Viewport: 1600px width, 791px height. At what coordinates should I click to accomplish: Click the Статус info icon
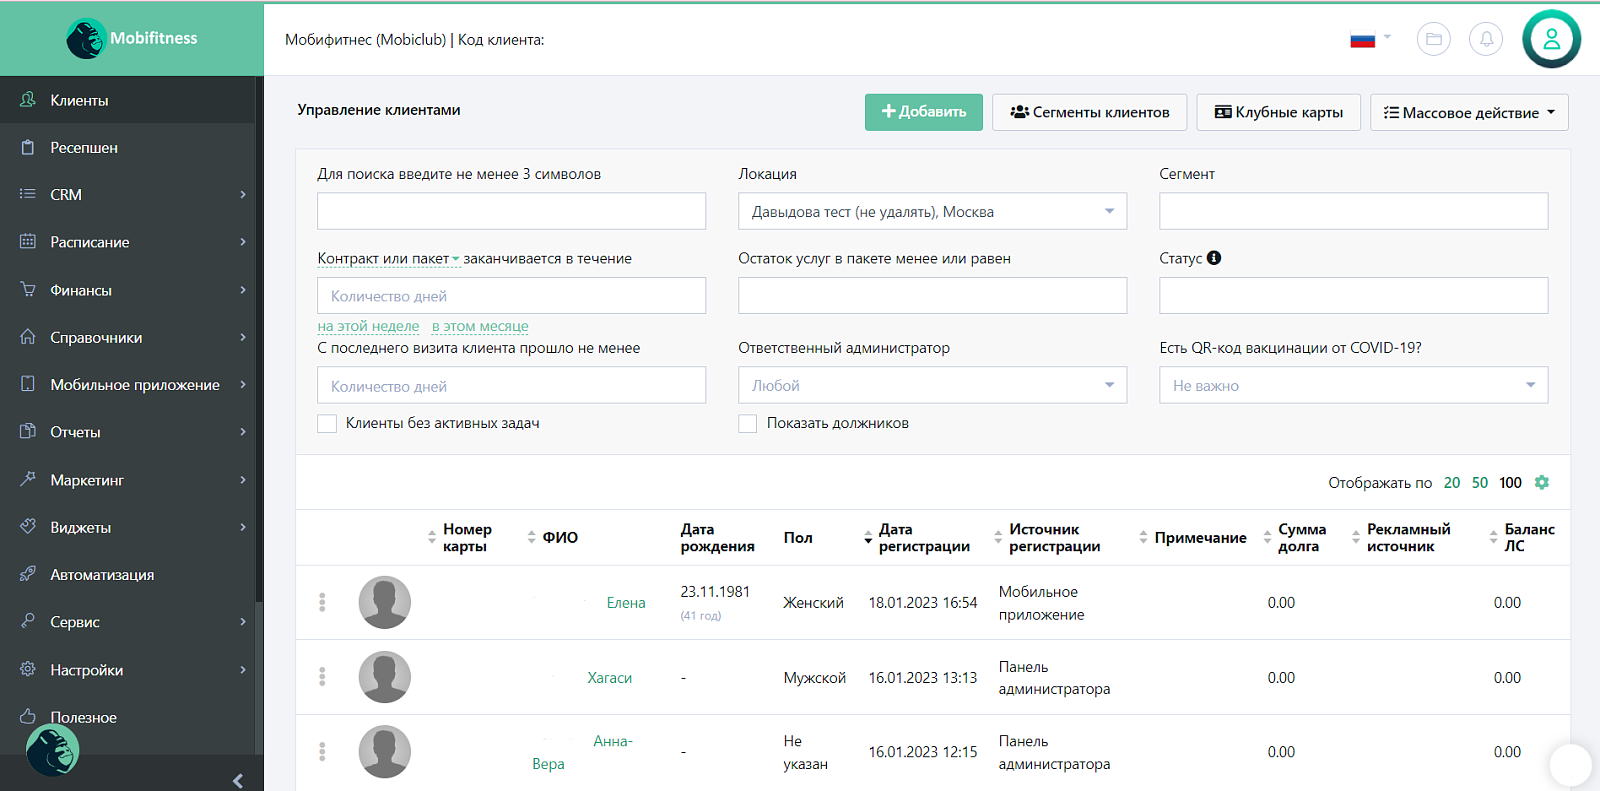[x=1214, y=258]
